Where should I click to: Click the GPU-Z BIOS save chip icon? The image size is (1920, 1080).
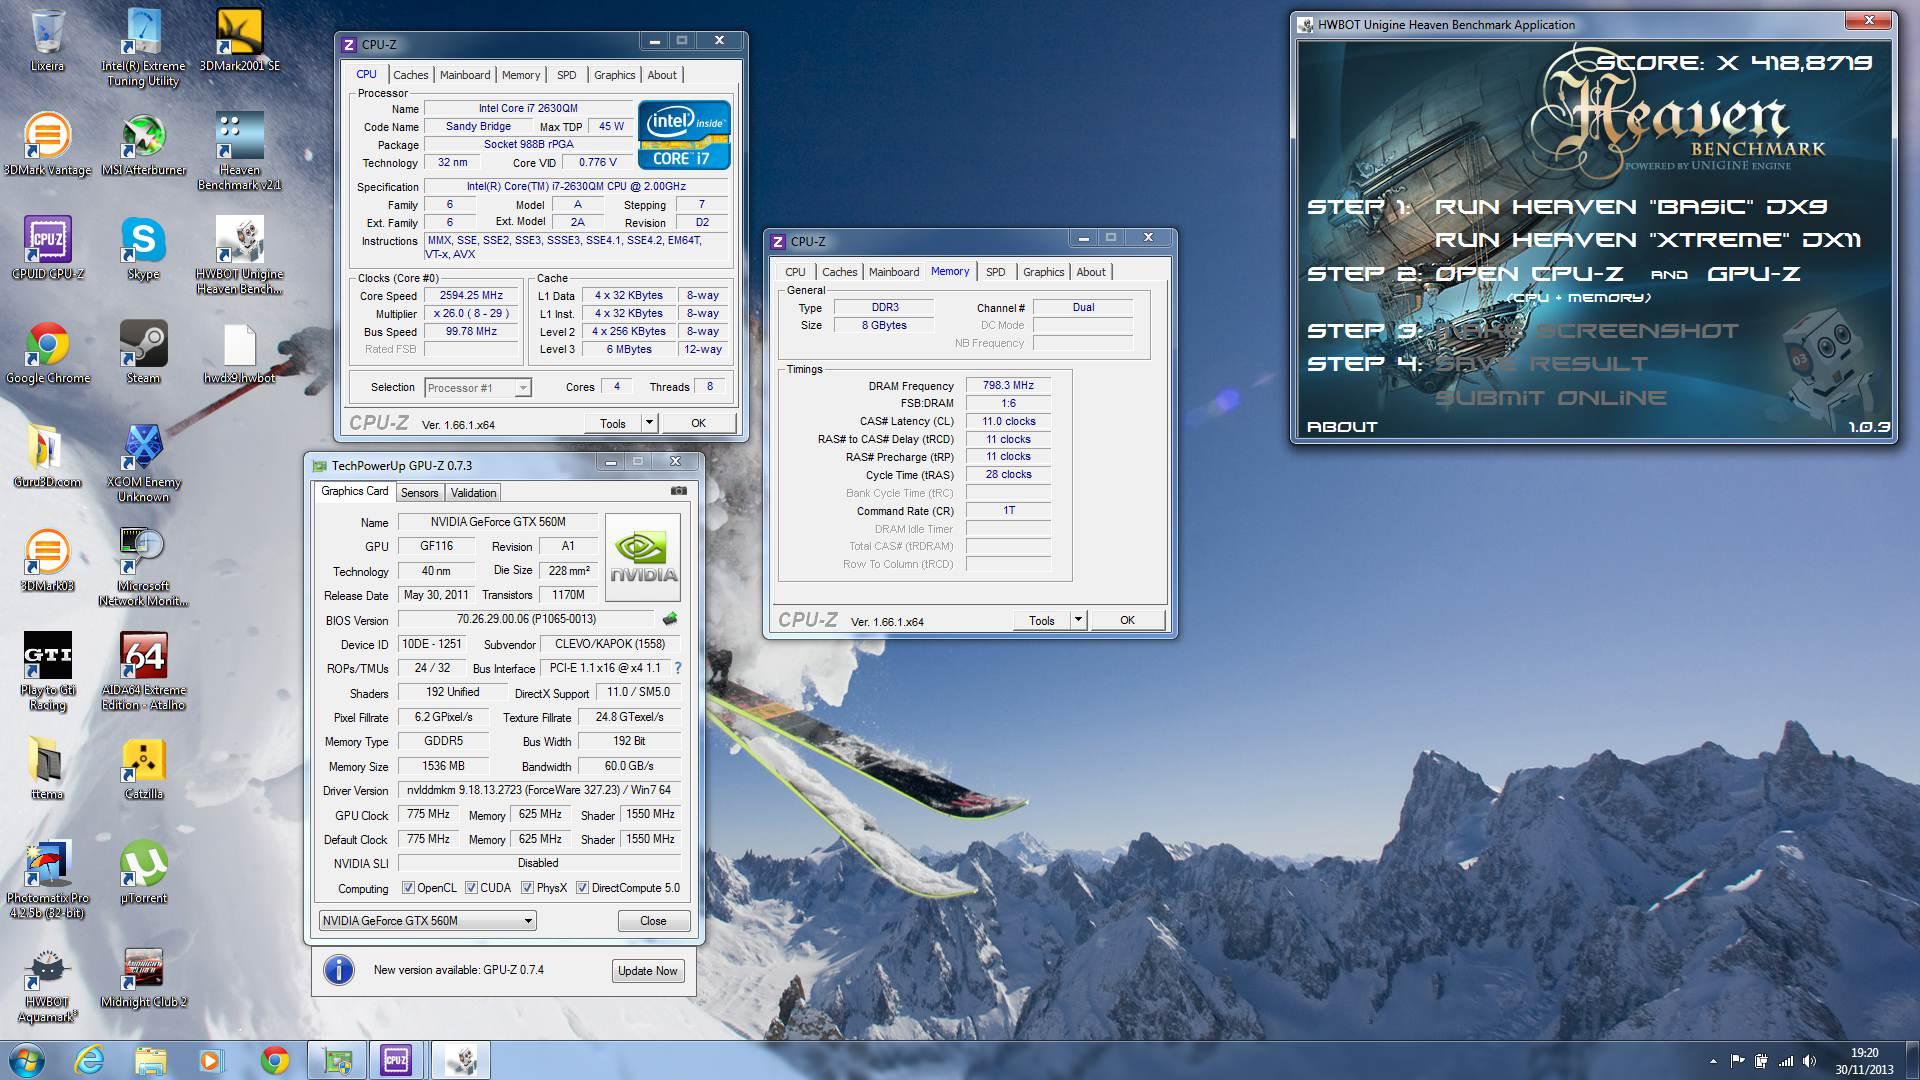(670, 619)
